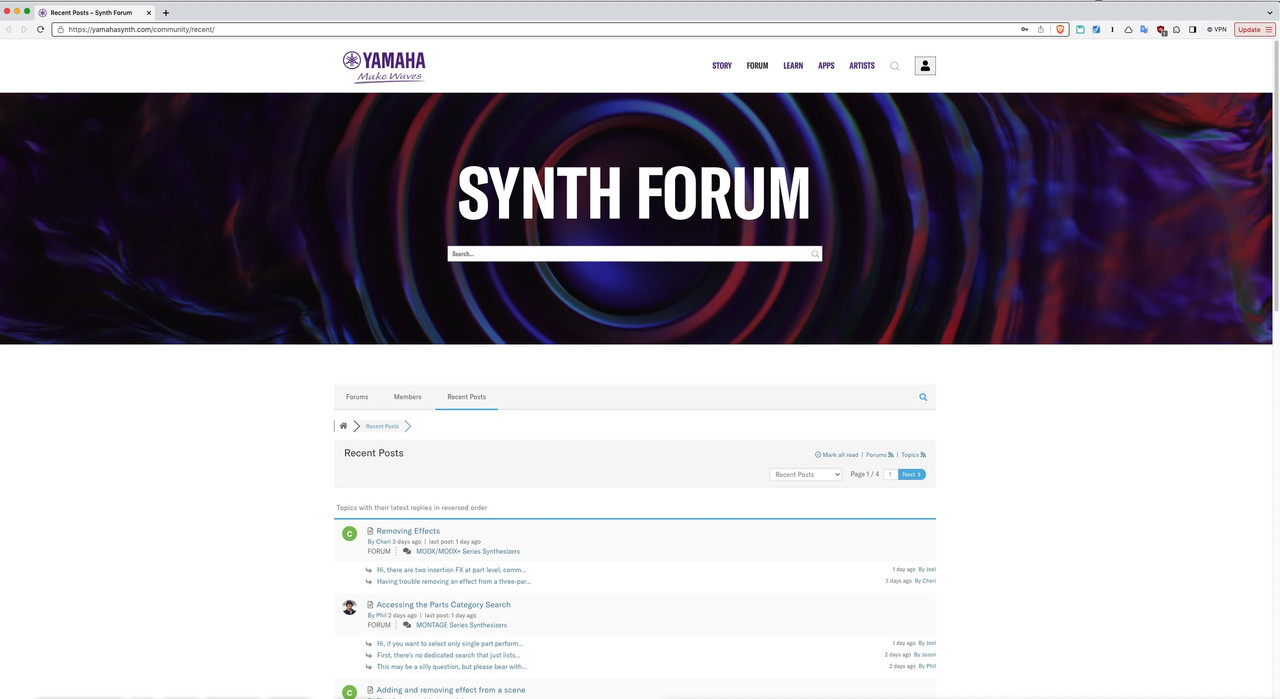
Task: Open reply 'Having trouble removing an effect'
Action: pyautogui.click(x=454, y=581)
